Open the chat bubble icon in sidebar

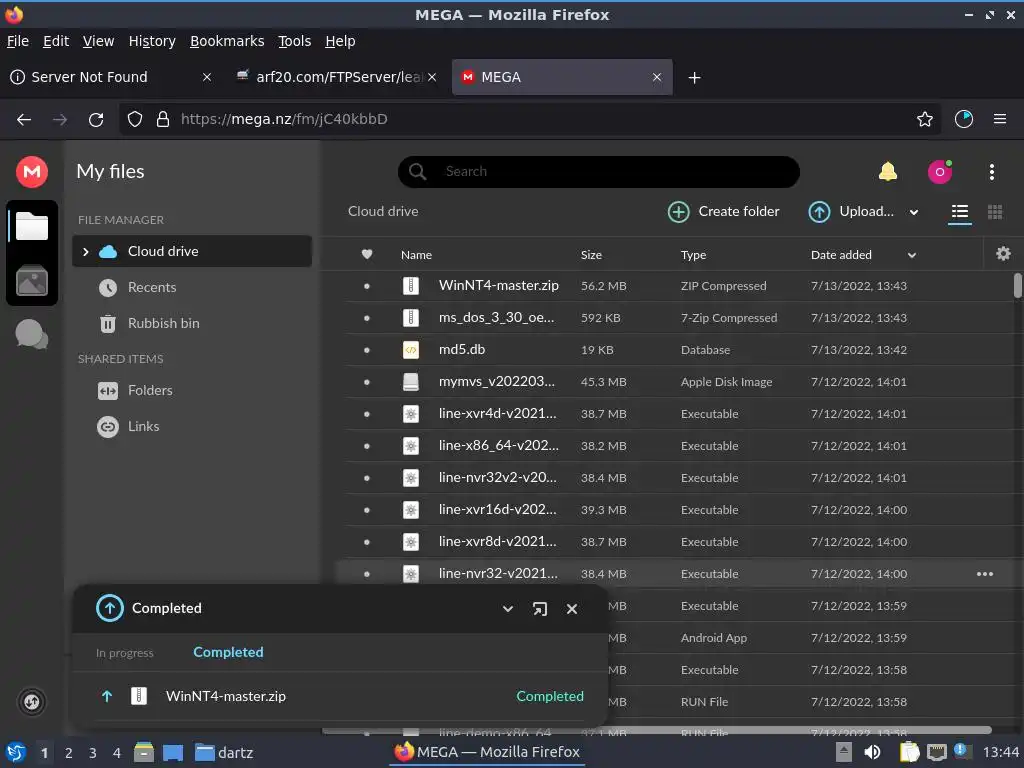pyautogui.click(x=31, y=334)
